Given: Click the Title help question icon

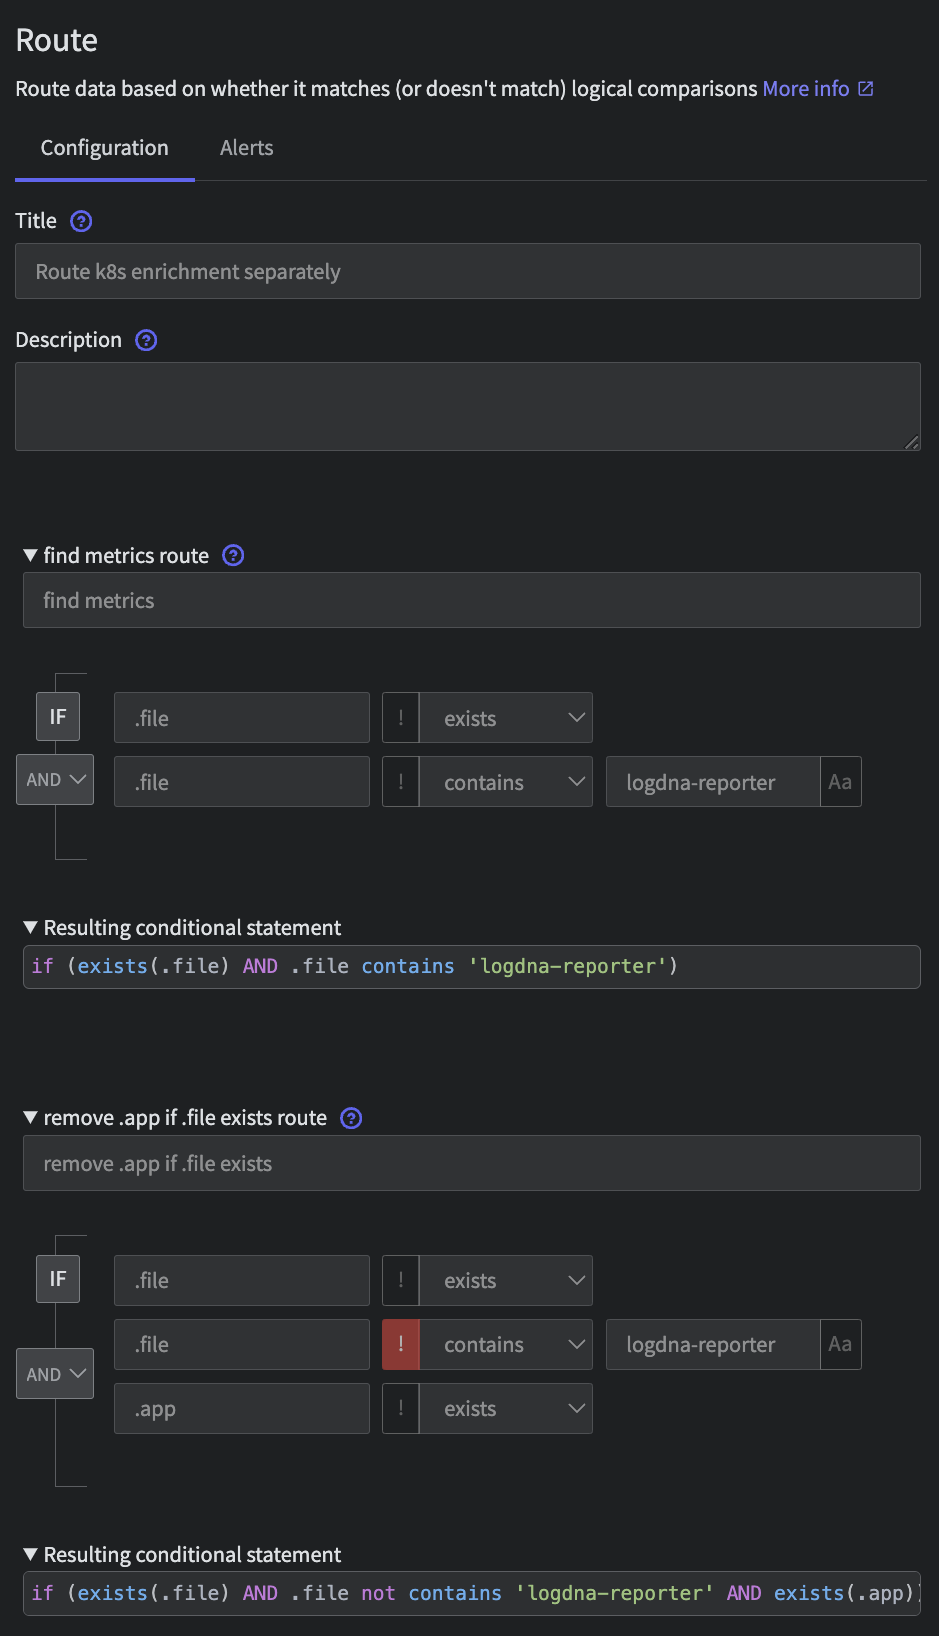Looking at the screenshot, I should [81, 221].
